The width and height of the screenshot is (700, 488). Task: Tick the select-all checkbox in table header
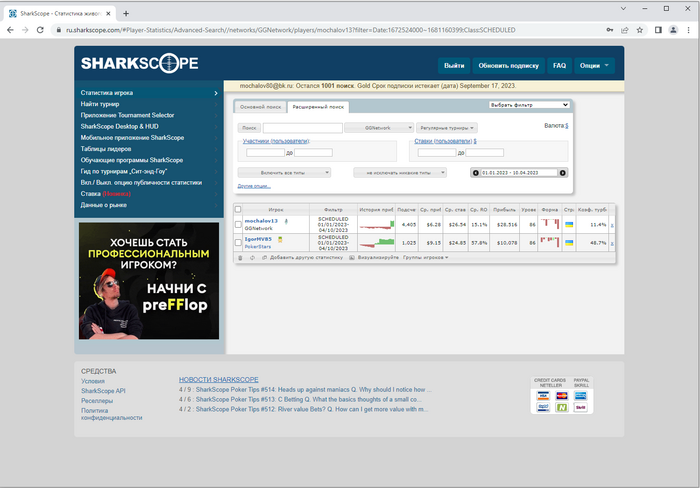(238, 209)
